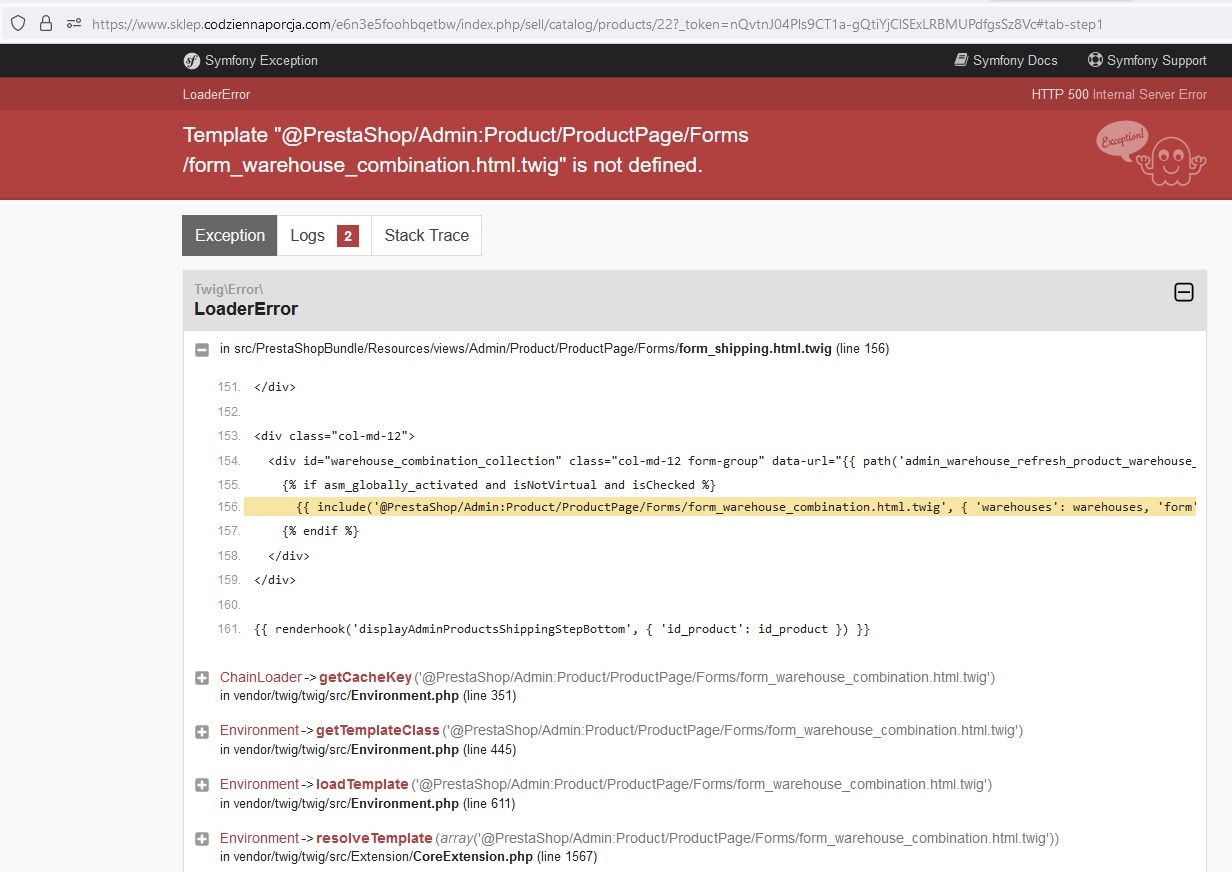Open the Stack Trace tab
1232x872 pixels.
tap(426, 235)
